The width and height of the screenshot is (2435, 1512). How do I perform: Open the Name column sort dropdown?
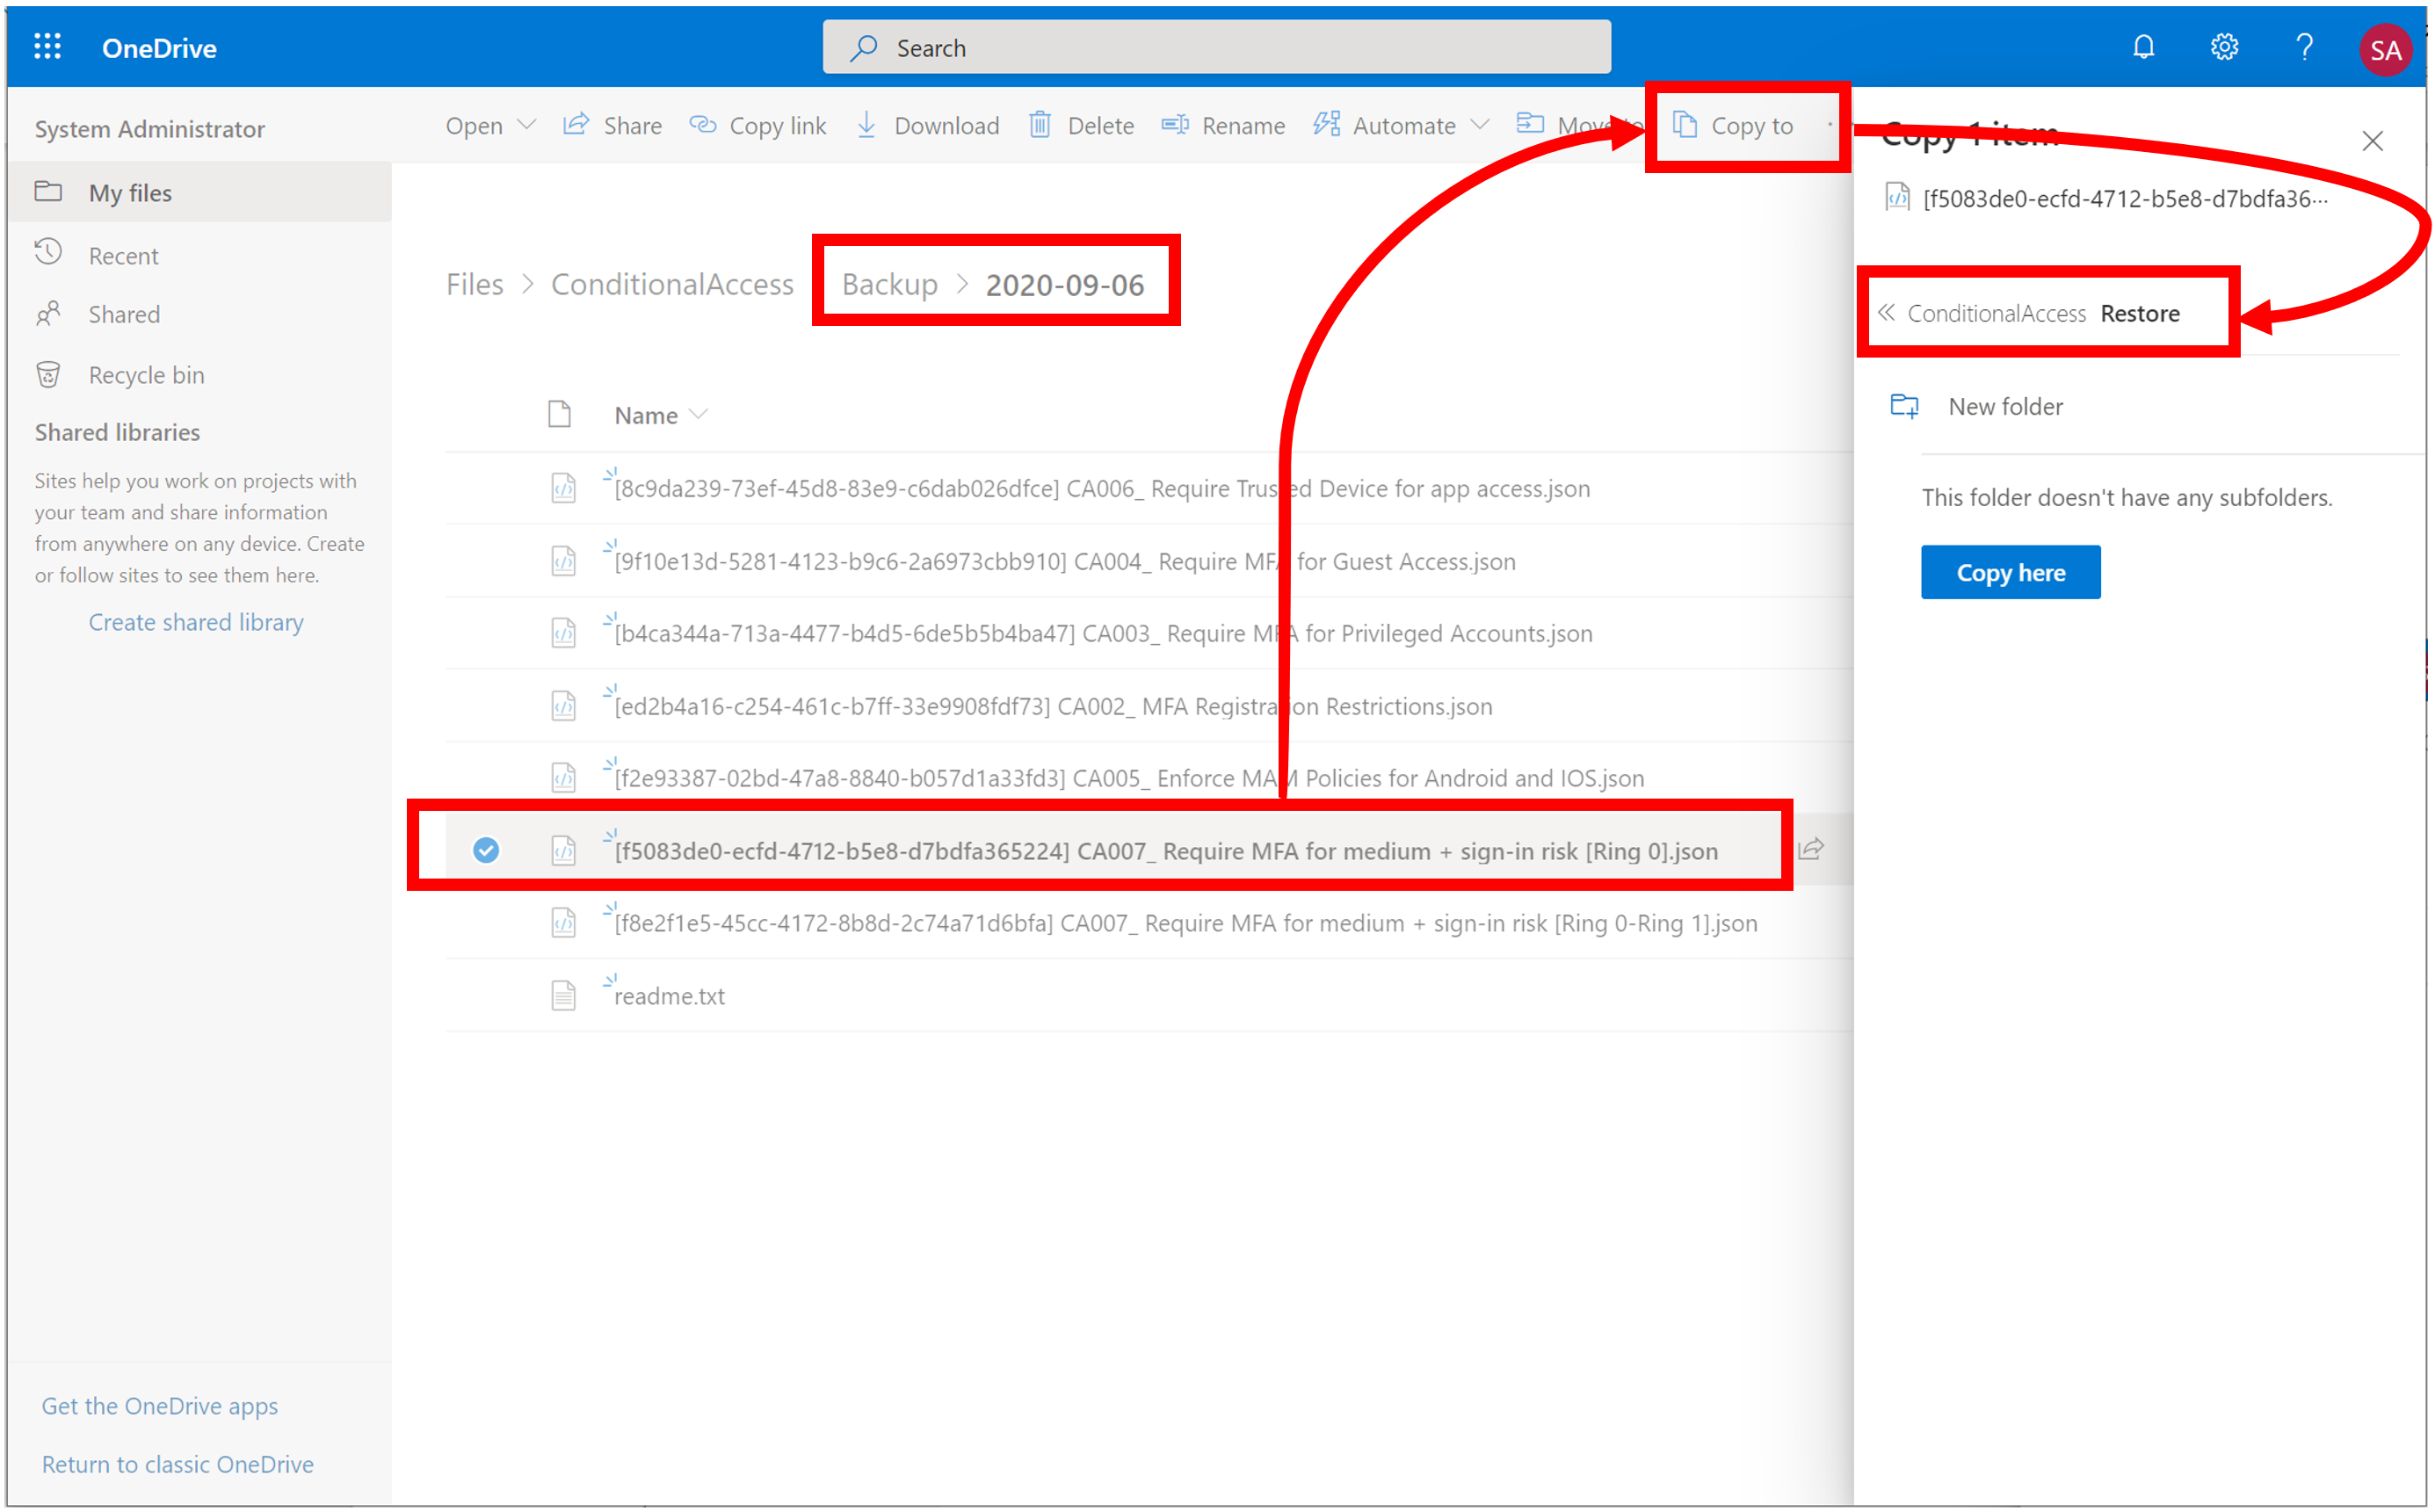699,415
